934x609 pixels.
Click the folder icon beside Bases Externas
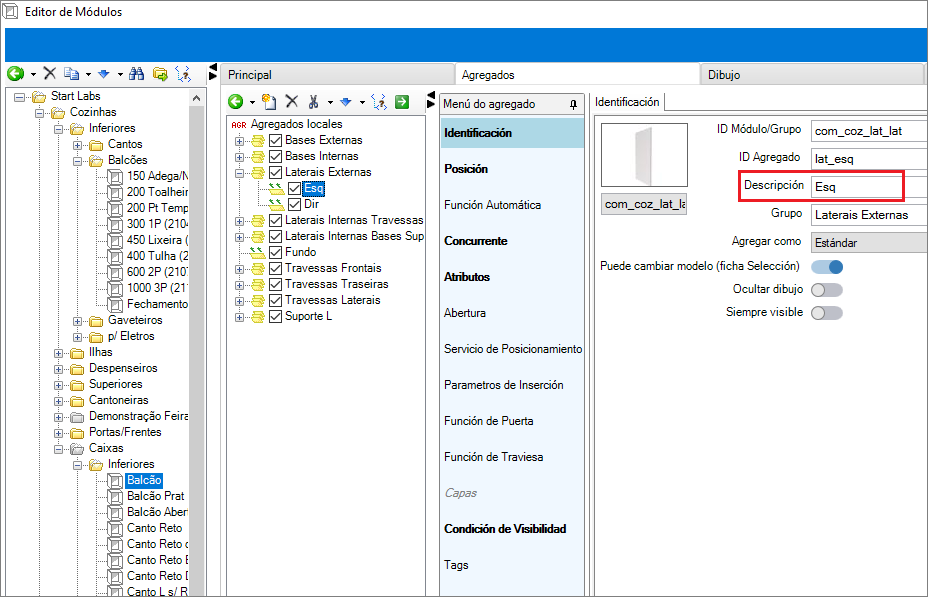(257, 141)
